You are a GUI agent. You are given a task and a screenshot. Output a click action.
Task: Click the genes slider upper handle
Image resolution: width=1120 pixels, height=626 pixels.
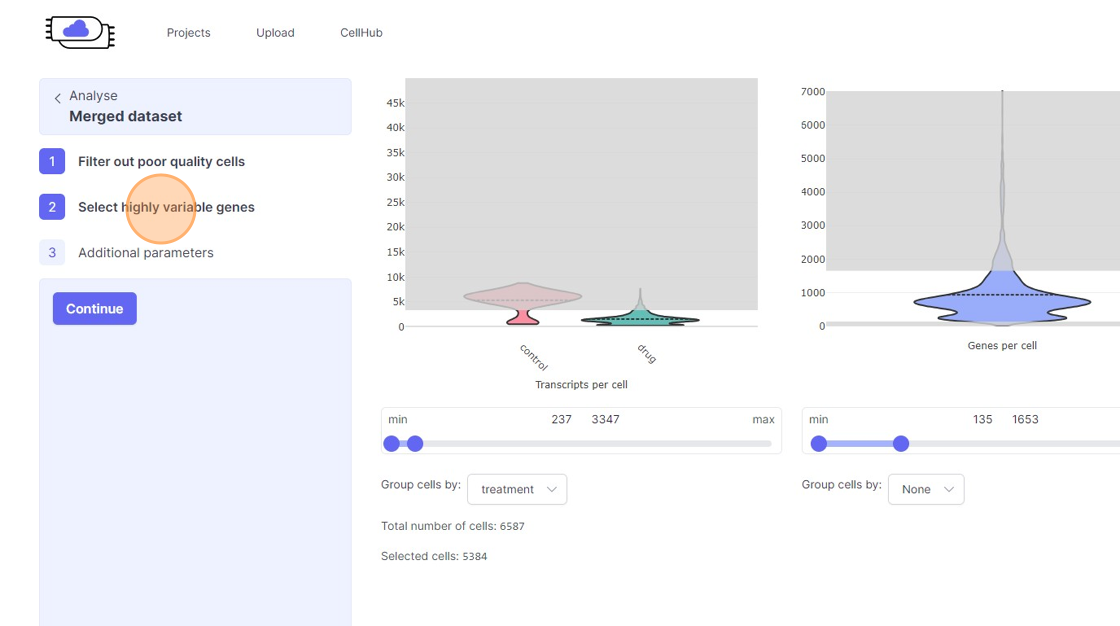[901, 444]
